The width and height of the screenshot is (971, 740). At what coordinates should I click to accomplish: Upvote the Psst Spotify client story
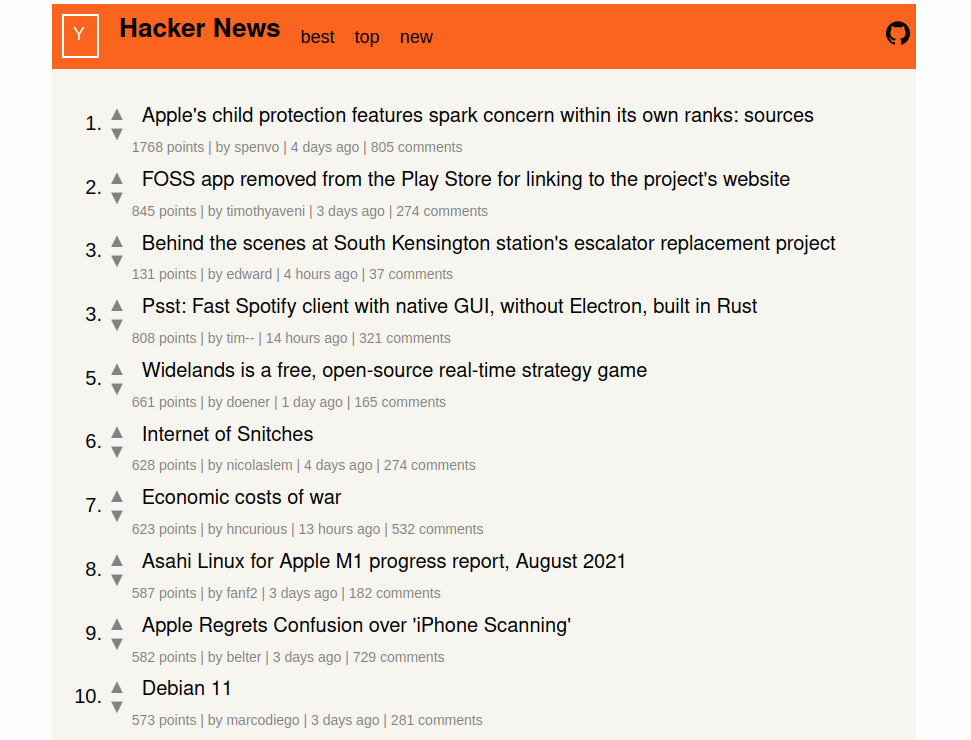pos(117,305)
